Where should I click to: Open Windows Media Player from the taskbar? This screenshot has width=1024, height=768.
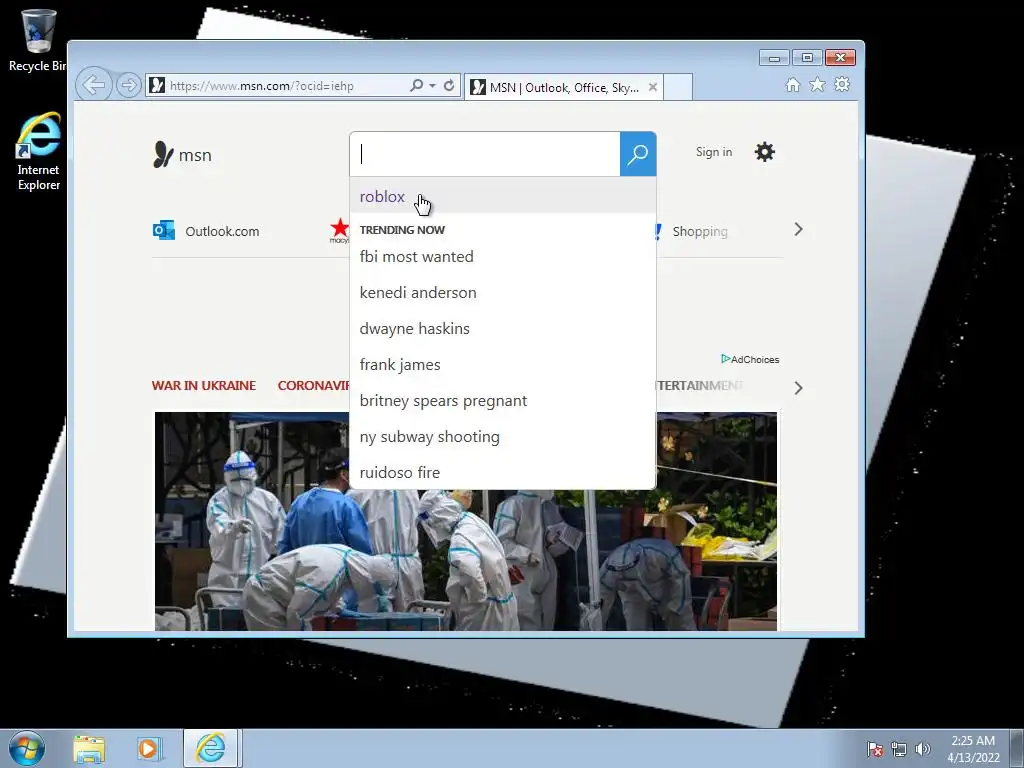click(x=149, y=749)
